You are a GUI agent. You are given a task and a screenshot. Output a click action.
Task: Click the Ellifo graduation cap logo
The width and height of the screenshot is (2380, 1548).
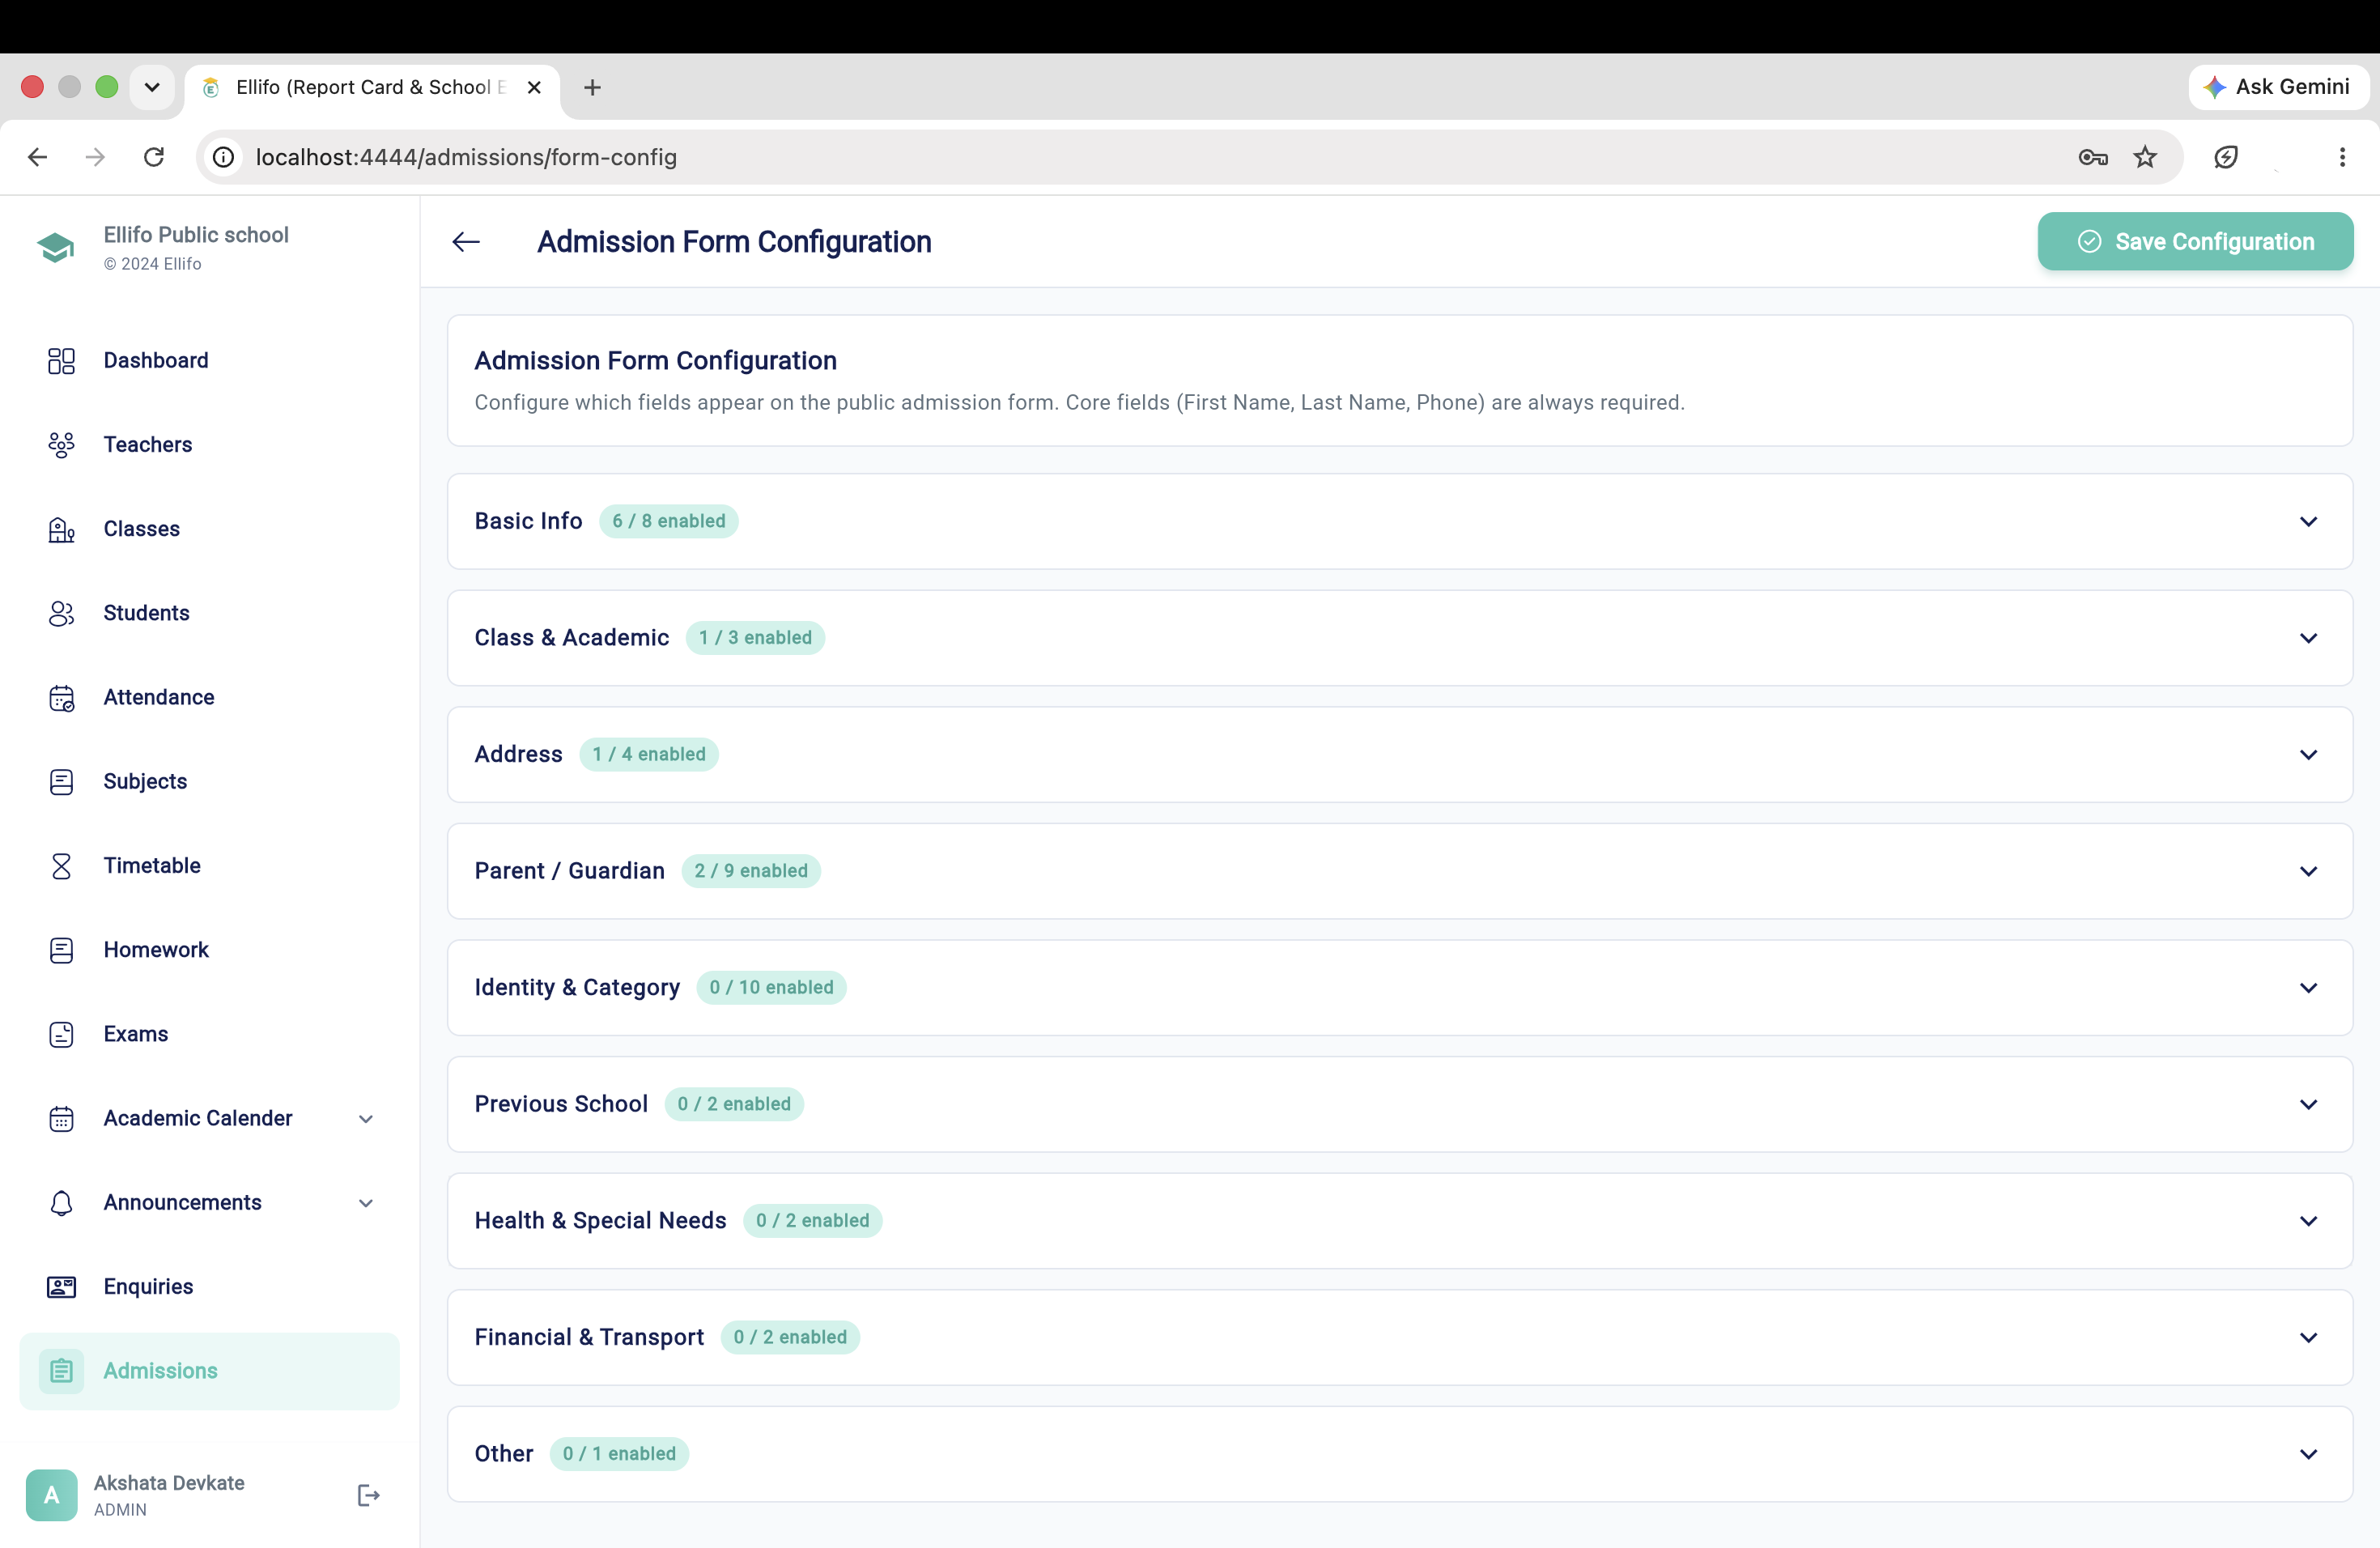(x=55, y=247)
